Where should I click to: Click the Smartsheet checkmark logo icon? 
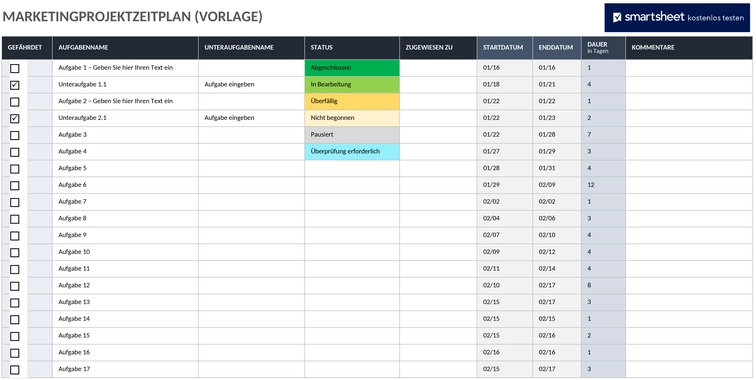[617, 17]
